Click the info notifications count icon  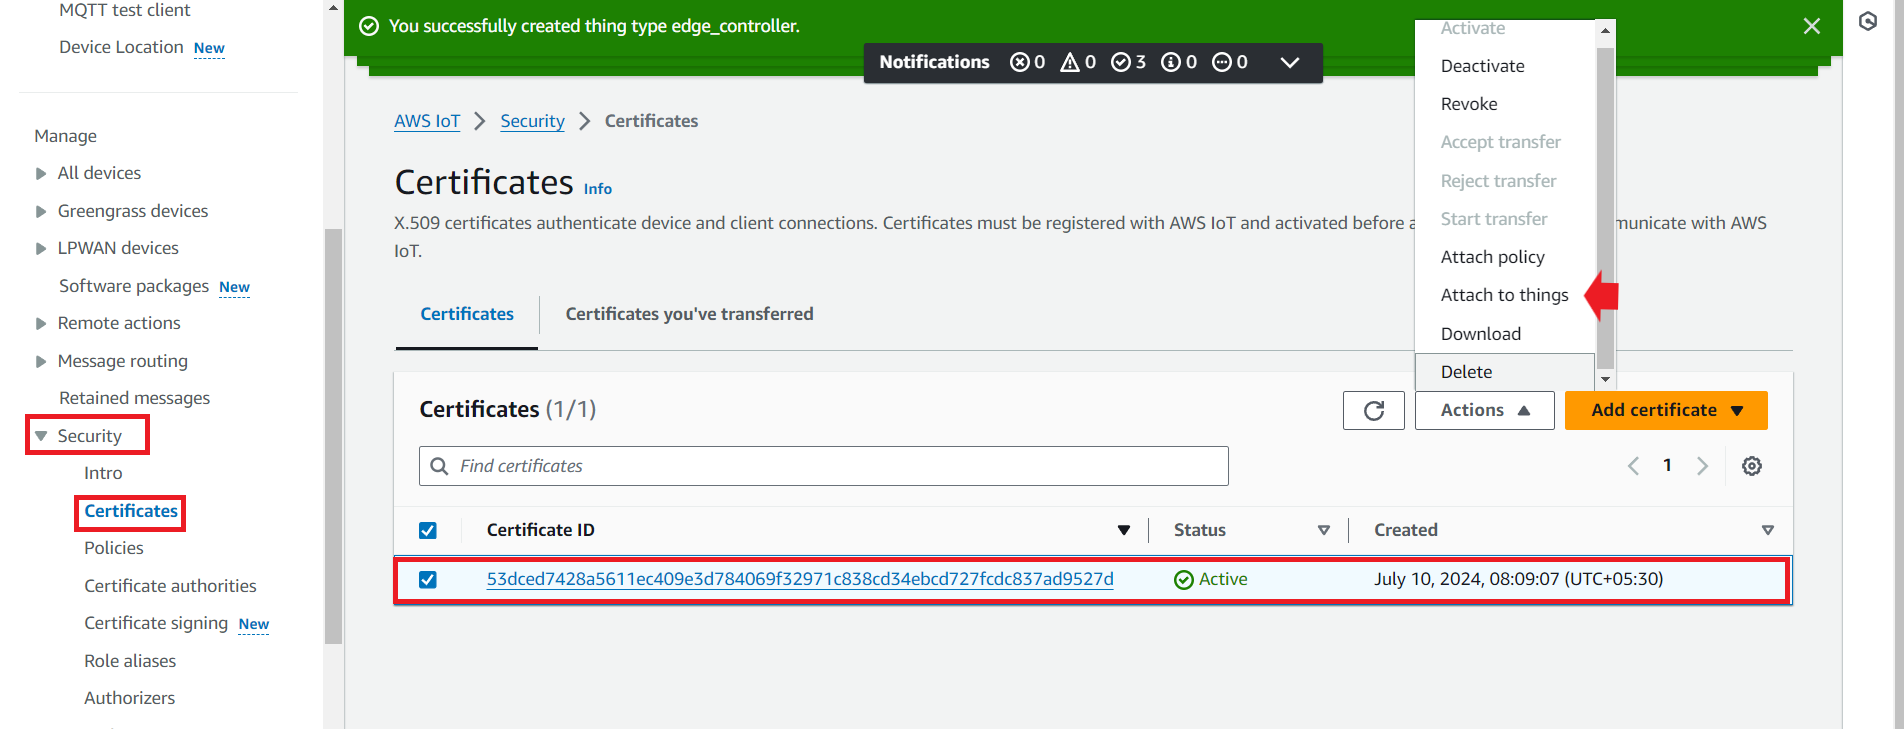click(1171, 62)
